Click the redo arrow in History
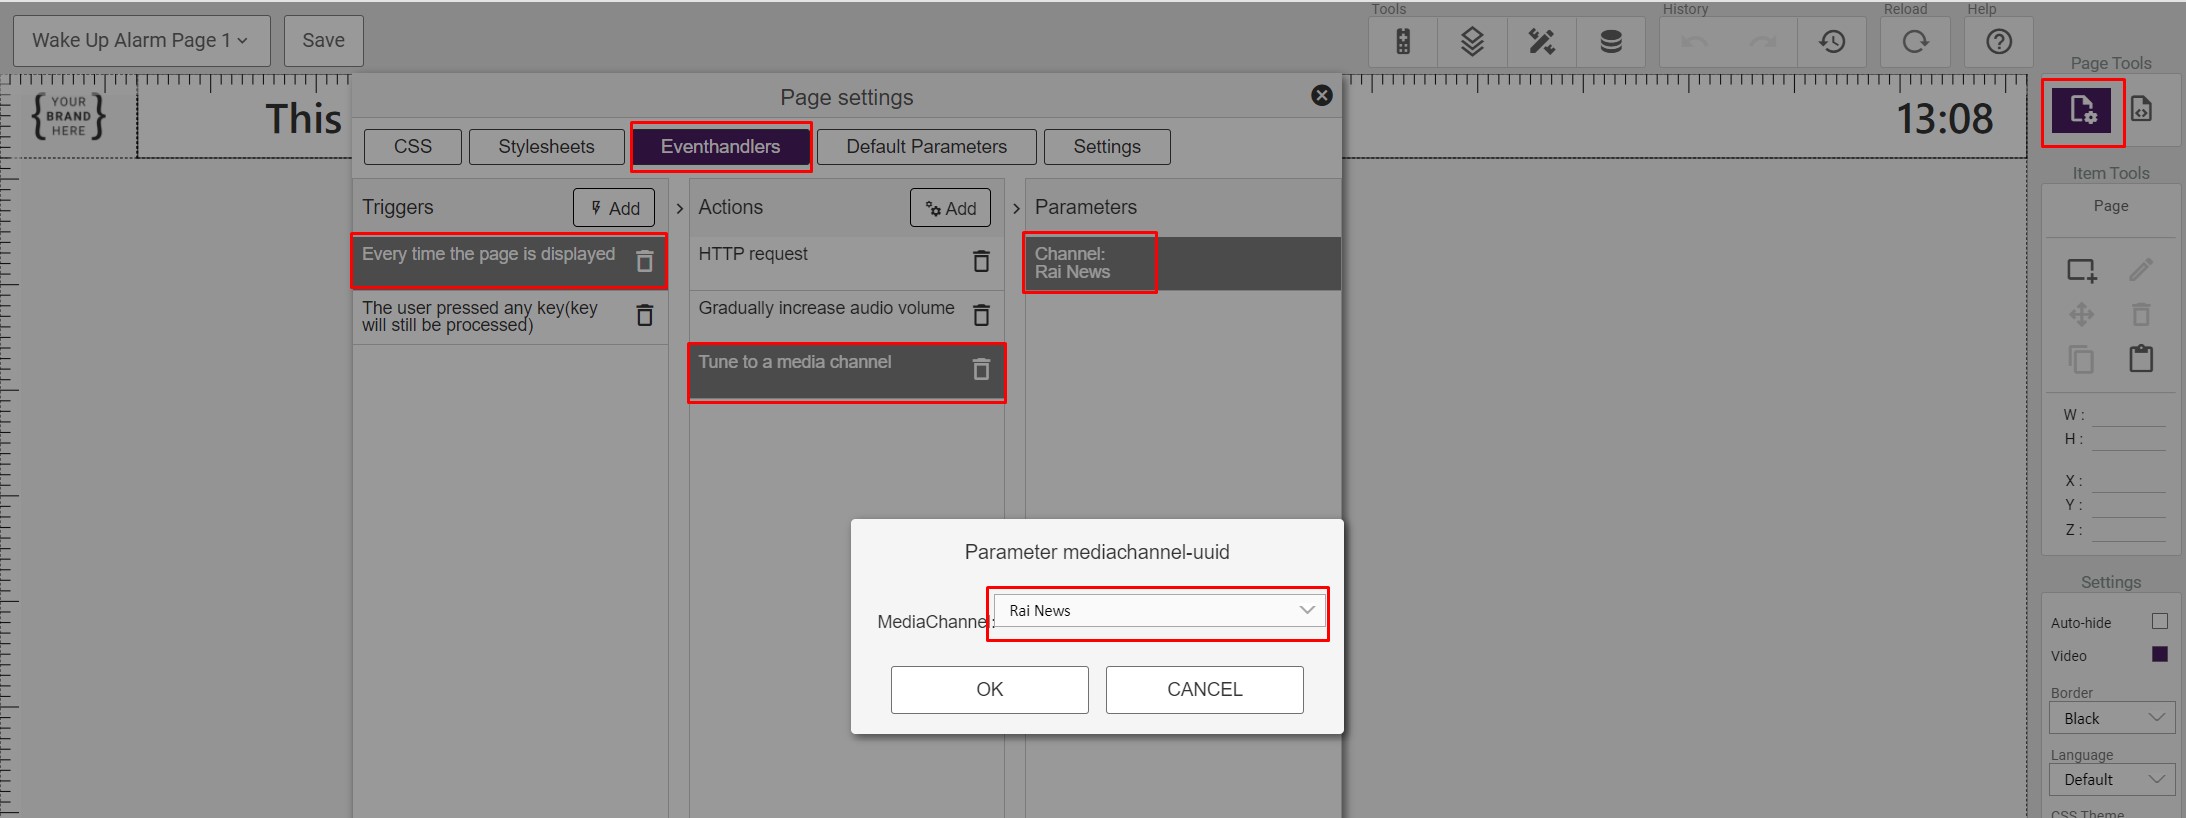 pyautogui.click(x=1763, y=42)
